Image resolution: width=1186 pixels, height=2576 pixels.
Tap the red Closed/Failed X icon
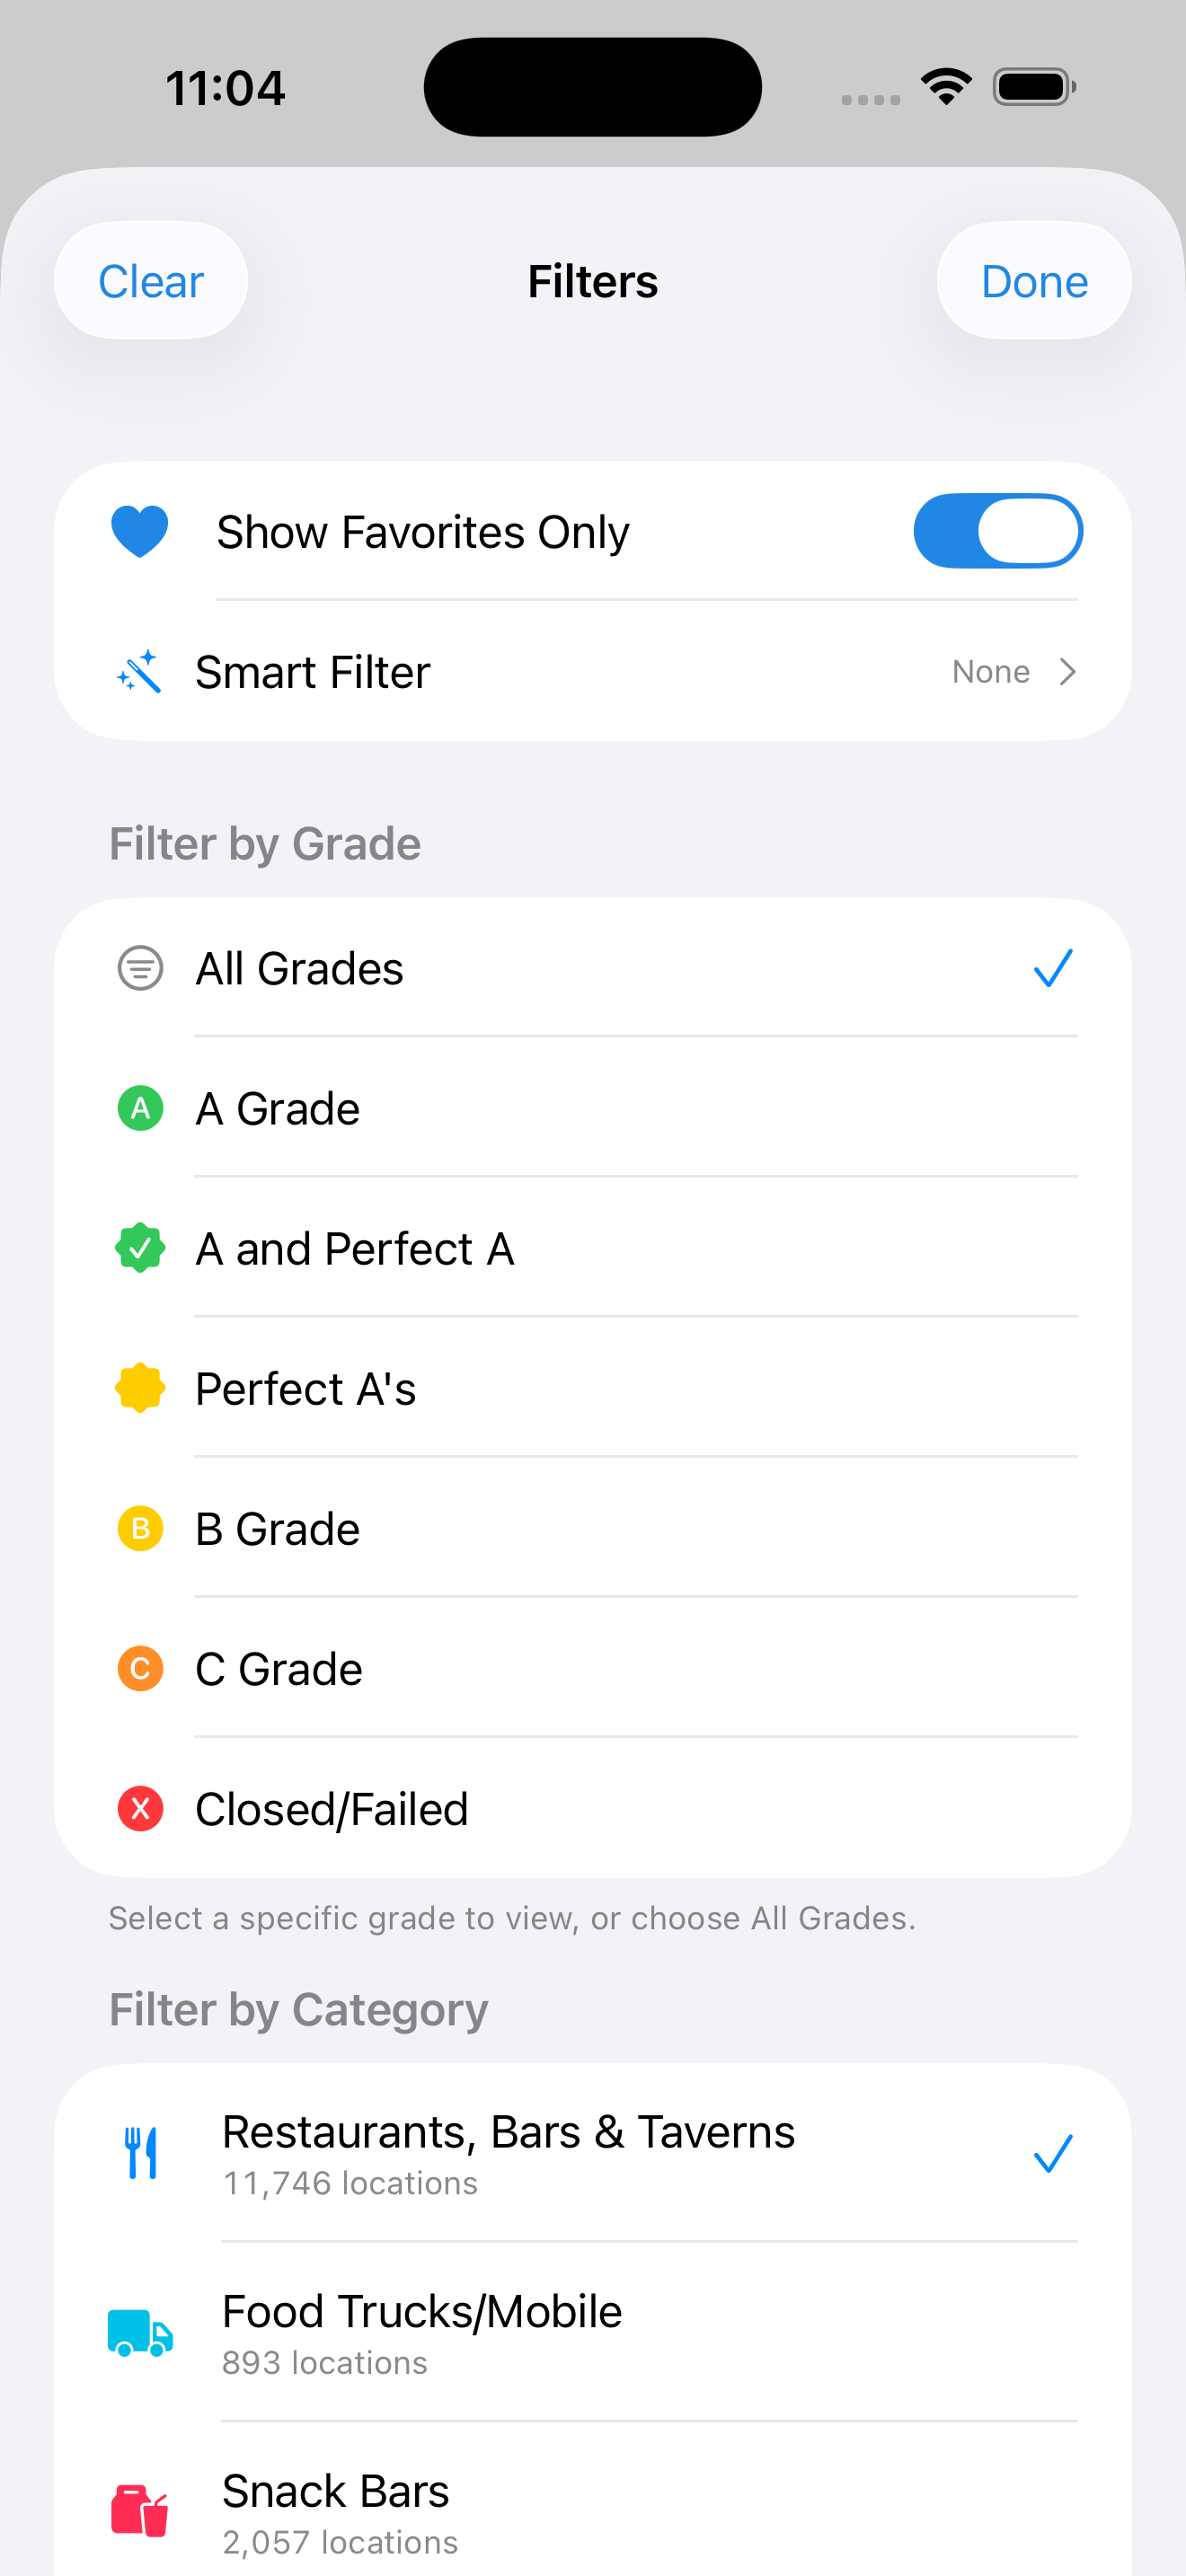140,1808
